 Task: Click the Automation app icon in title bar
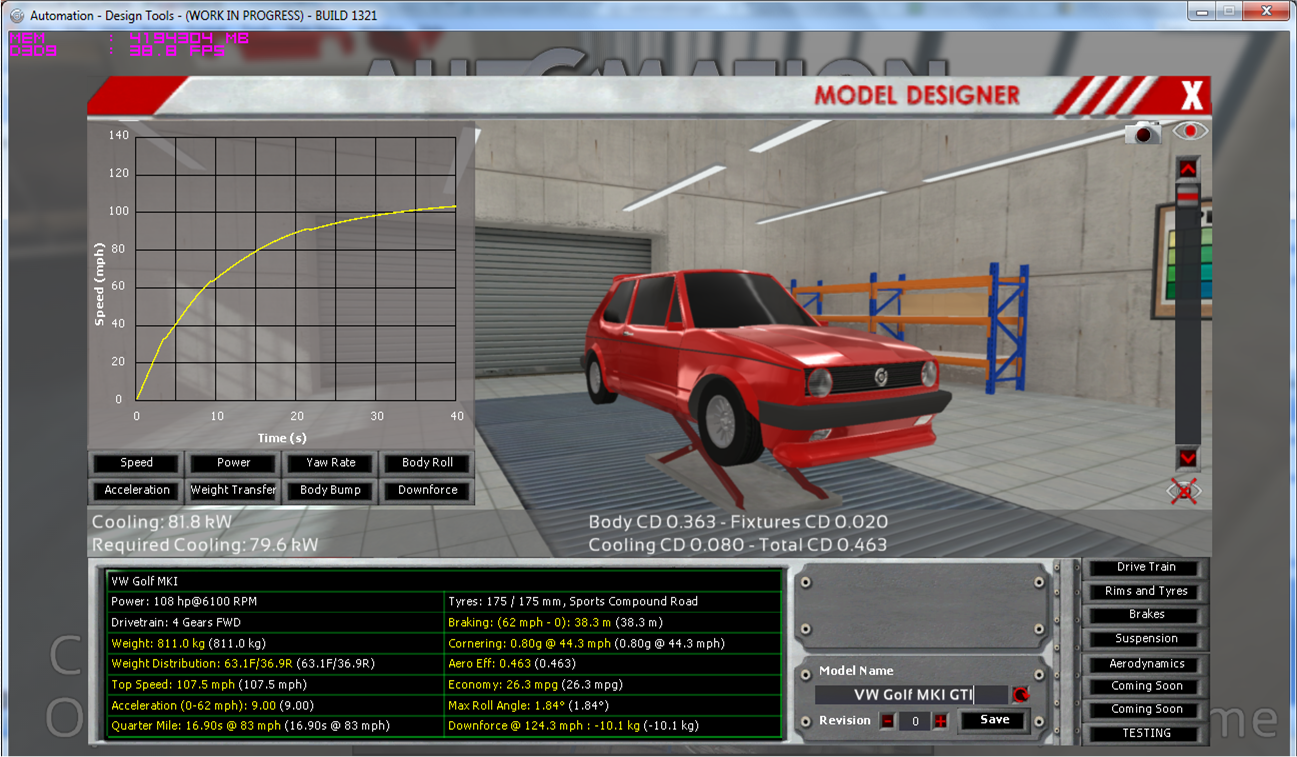16,15
